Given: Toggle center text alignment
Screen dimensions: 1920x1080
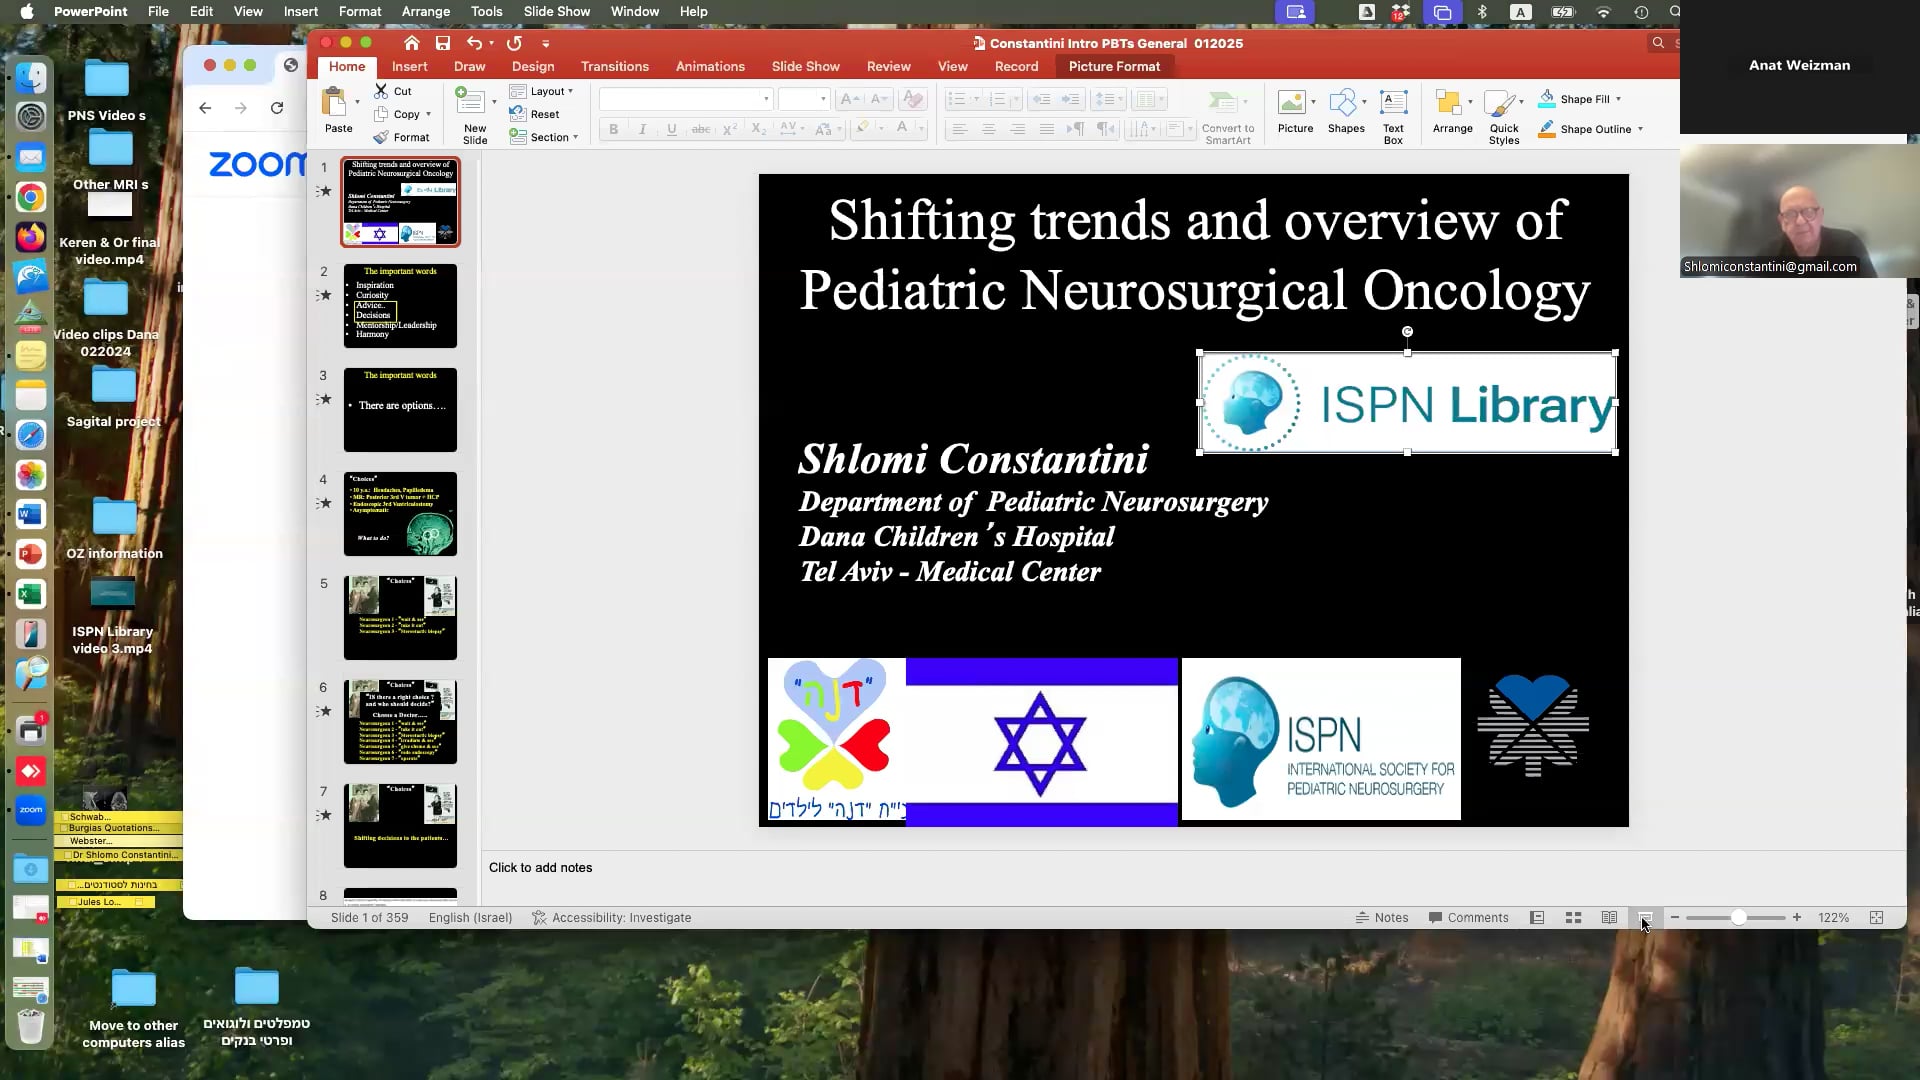Looking at the screenshot, I should click(988, 129).
